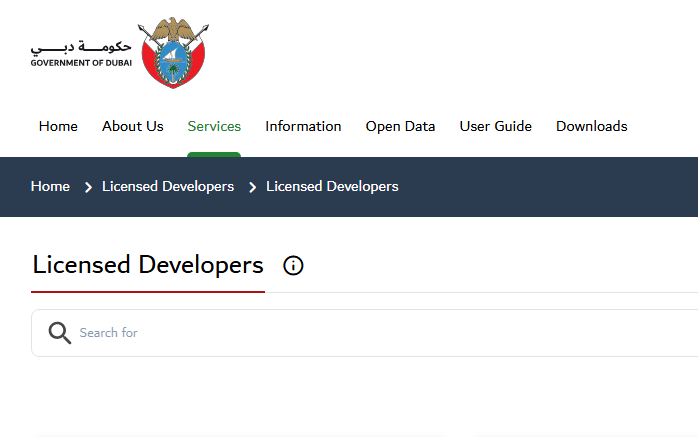Open the Home menu item
698x437 pixels.
tap(58, 126)
